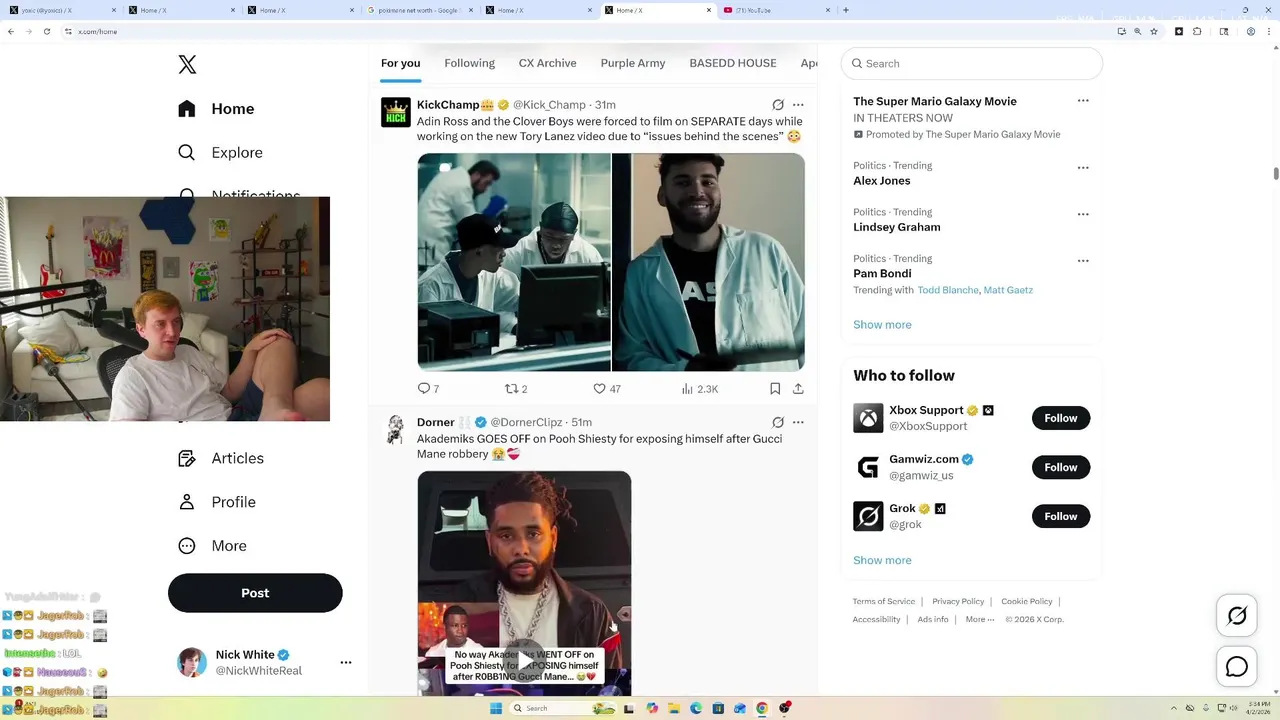Image resolution: width=1280 pixels, height=720 pixels.
Task: Click the Search input field
Action: point(972,63)
